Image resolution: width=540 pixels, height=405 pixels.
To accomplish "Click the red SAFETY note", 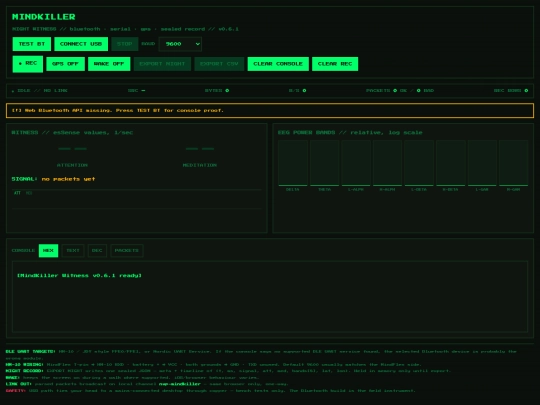I will pyautogui.click(x=211, y=391).
